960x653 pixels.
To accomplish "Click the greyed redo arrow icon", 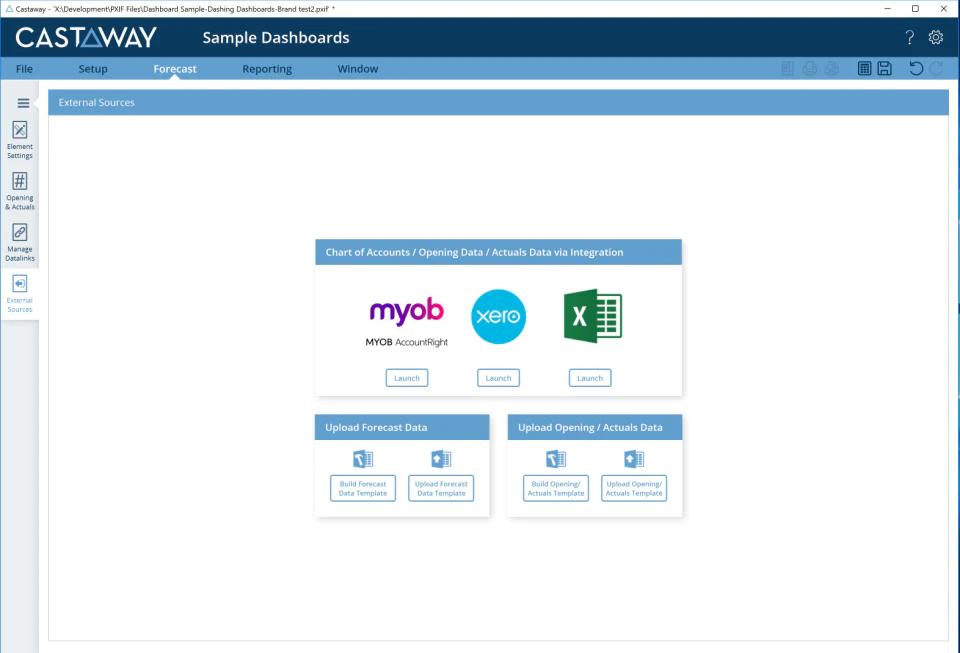I will tap(937, 69).
